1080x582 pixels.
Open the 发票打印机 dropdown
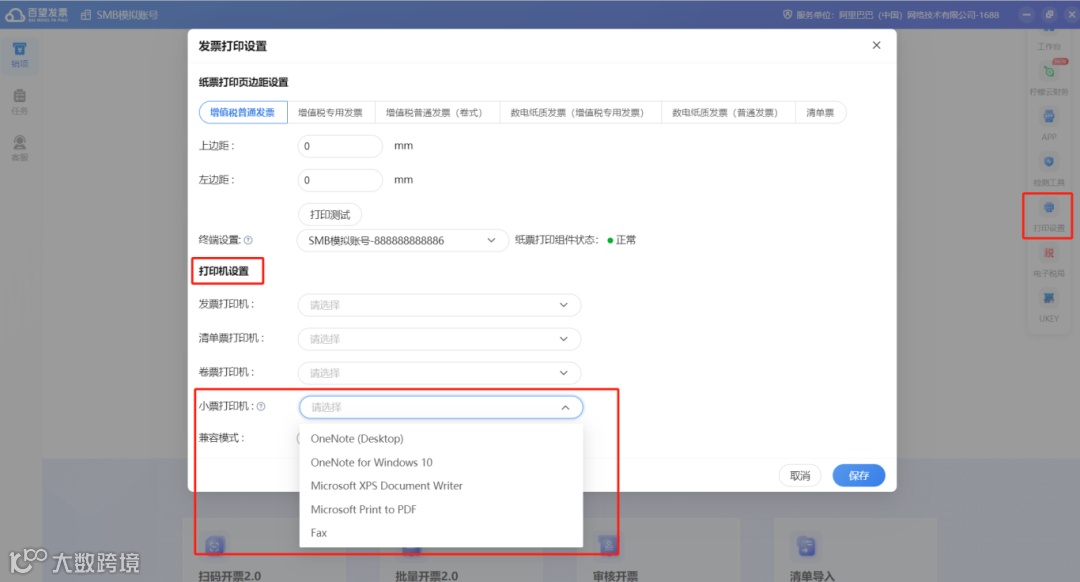point(439,304)
